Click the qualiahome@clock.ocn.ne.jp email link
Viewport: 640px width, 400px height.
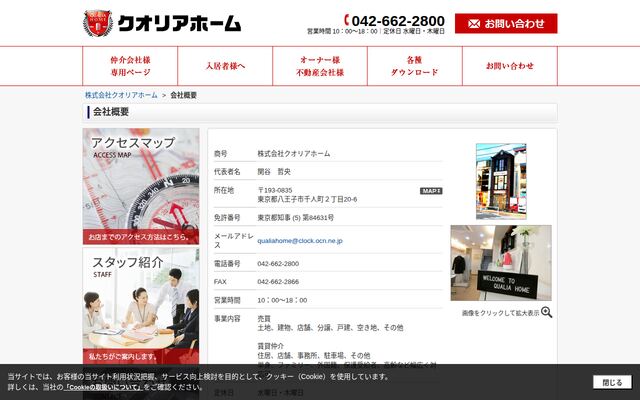click(x=300, y=241)
